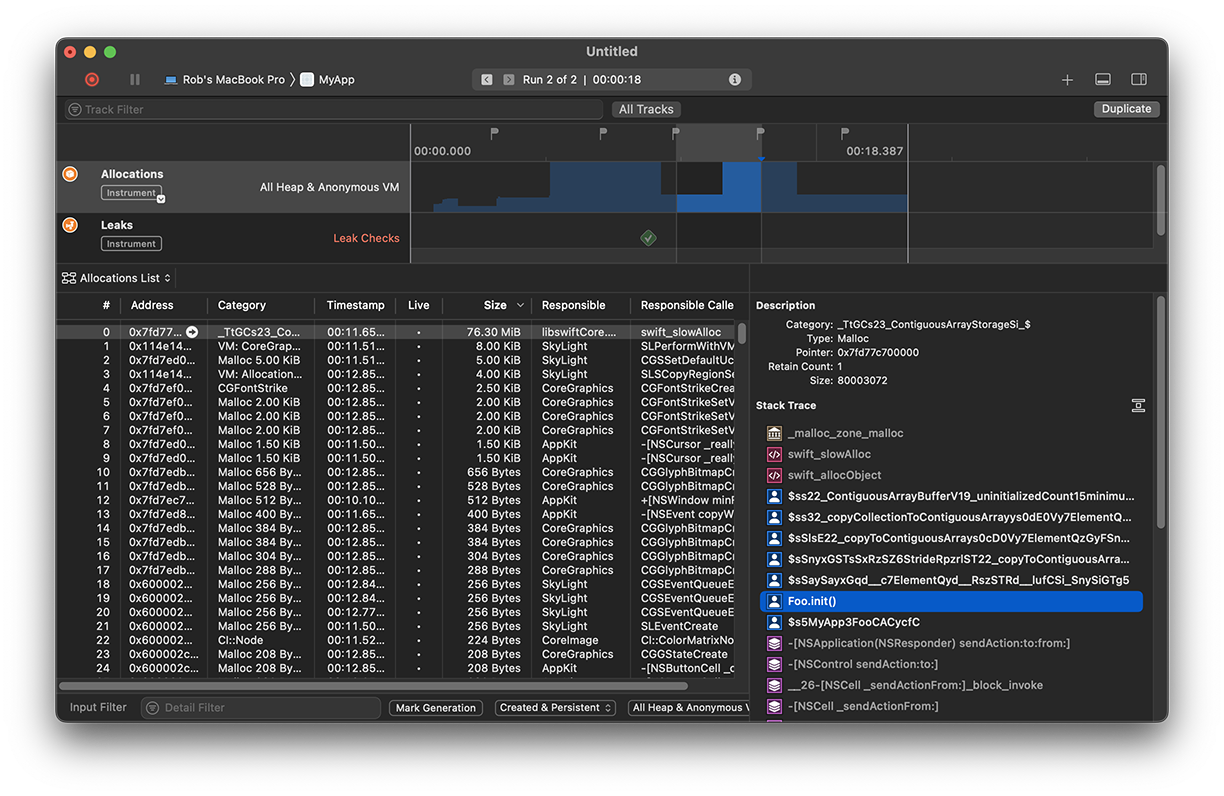Screen dimensions: 1224x796
Task: Open run info button
Action: coord(735,79)
